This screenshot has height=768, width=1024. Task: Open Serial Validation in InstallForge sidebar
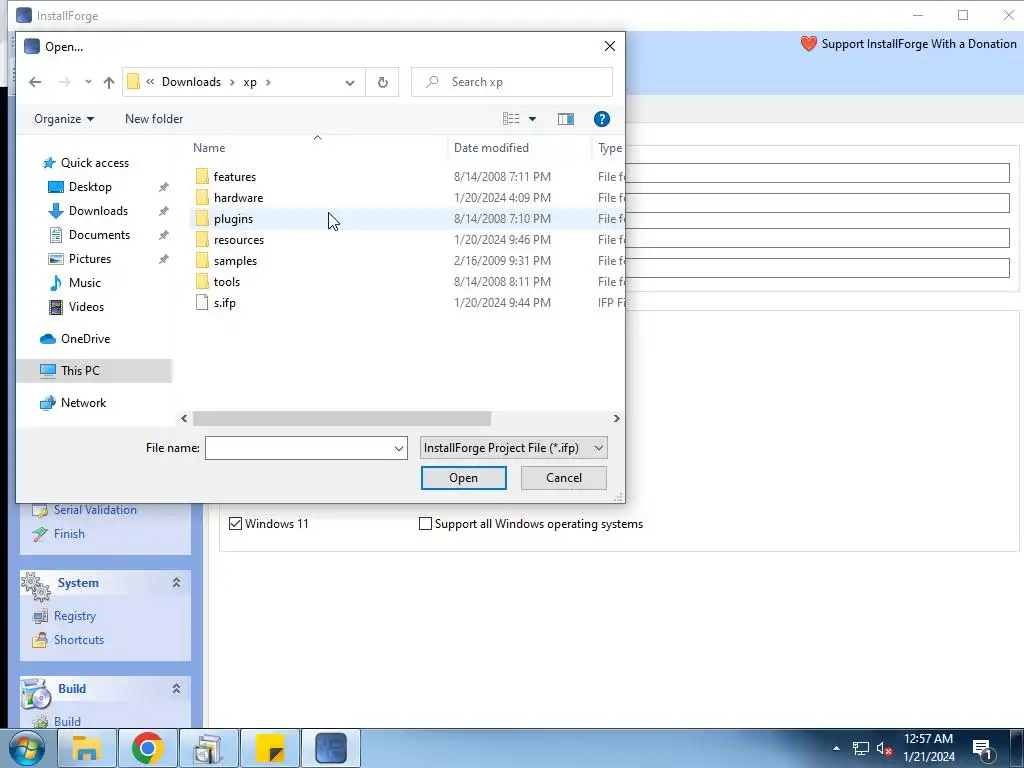(95, 510)
